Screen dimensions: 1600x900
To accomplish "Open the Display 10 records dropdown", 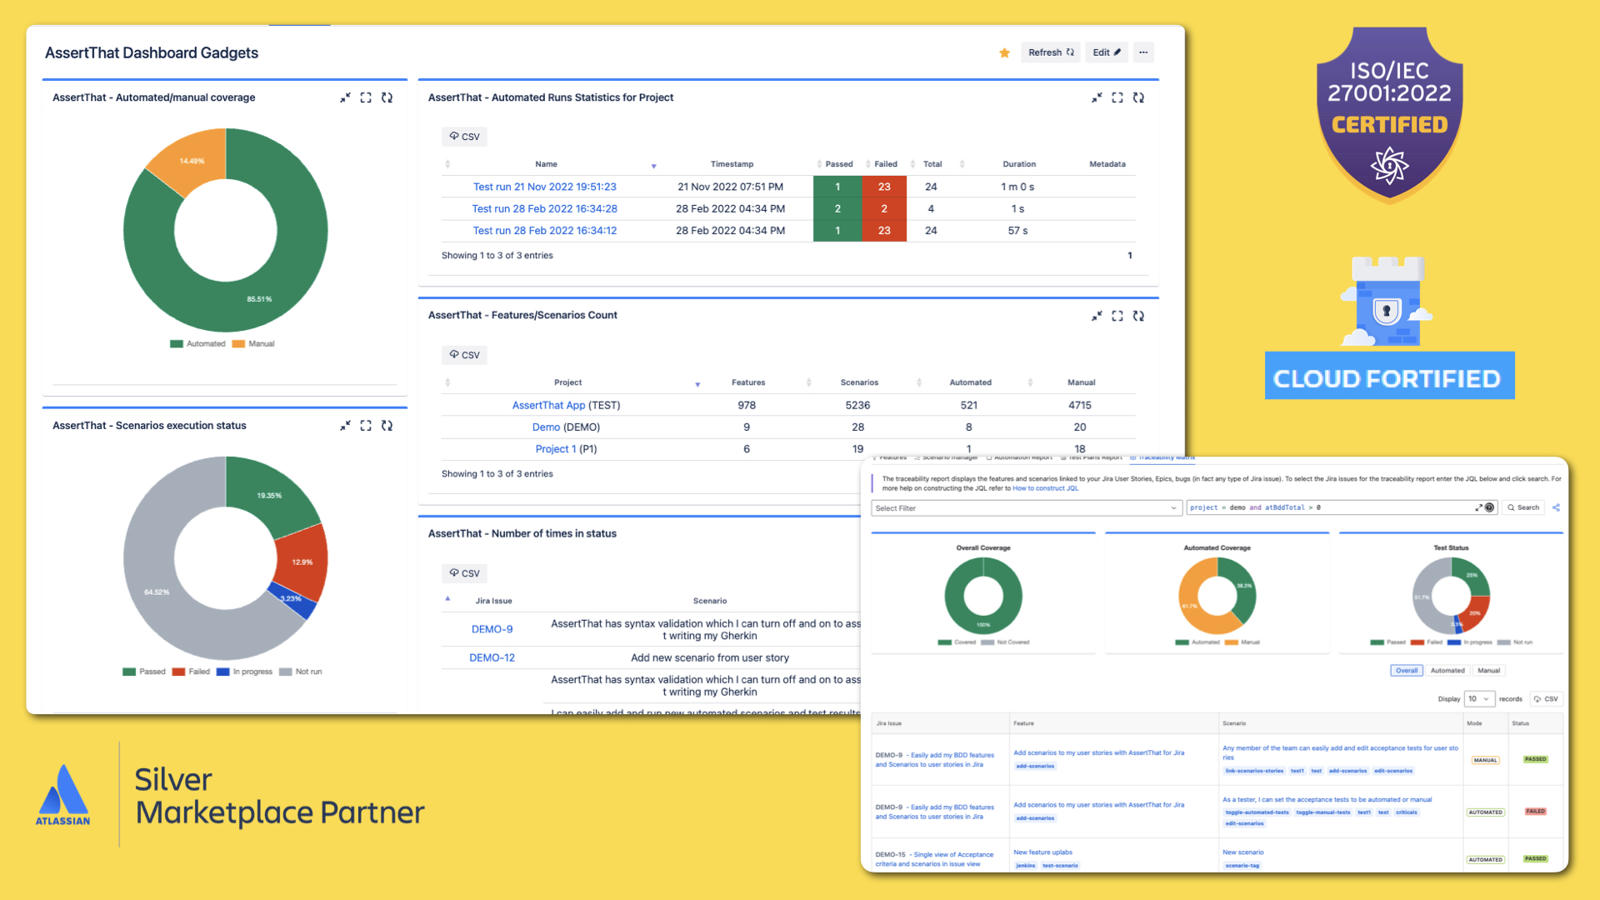I will [x=1479, y=699].
